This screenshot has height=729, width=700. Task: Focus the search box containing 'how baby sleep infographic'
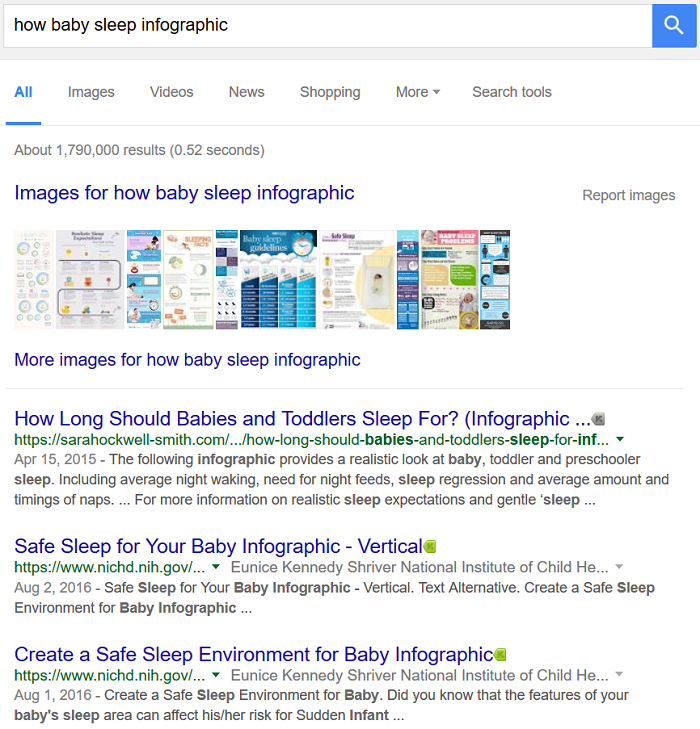click(328, 26)
